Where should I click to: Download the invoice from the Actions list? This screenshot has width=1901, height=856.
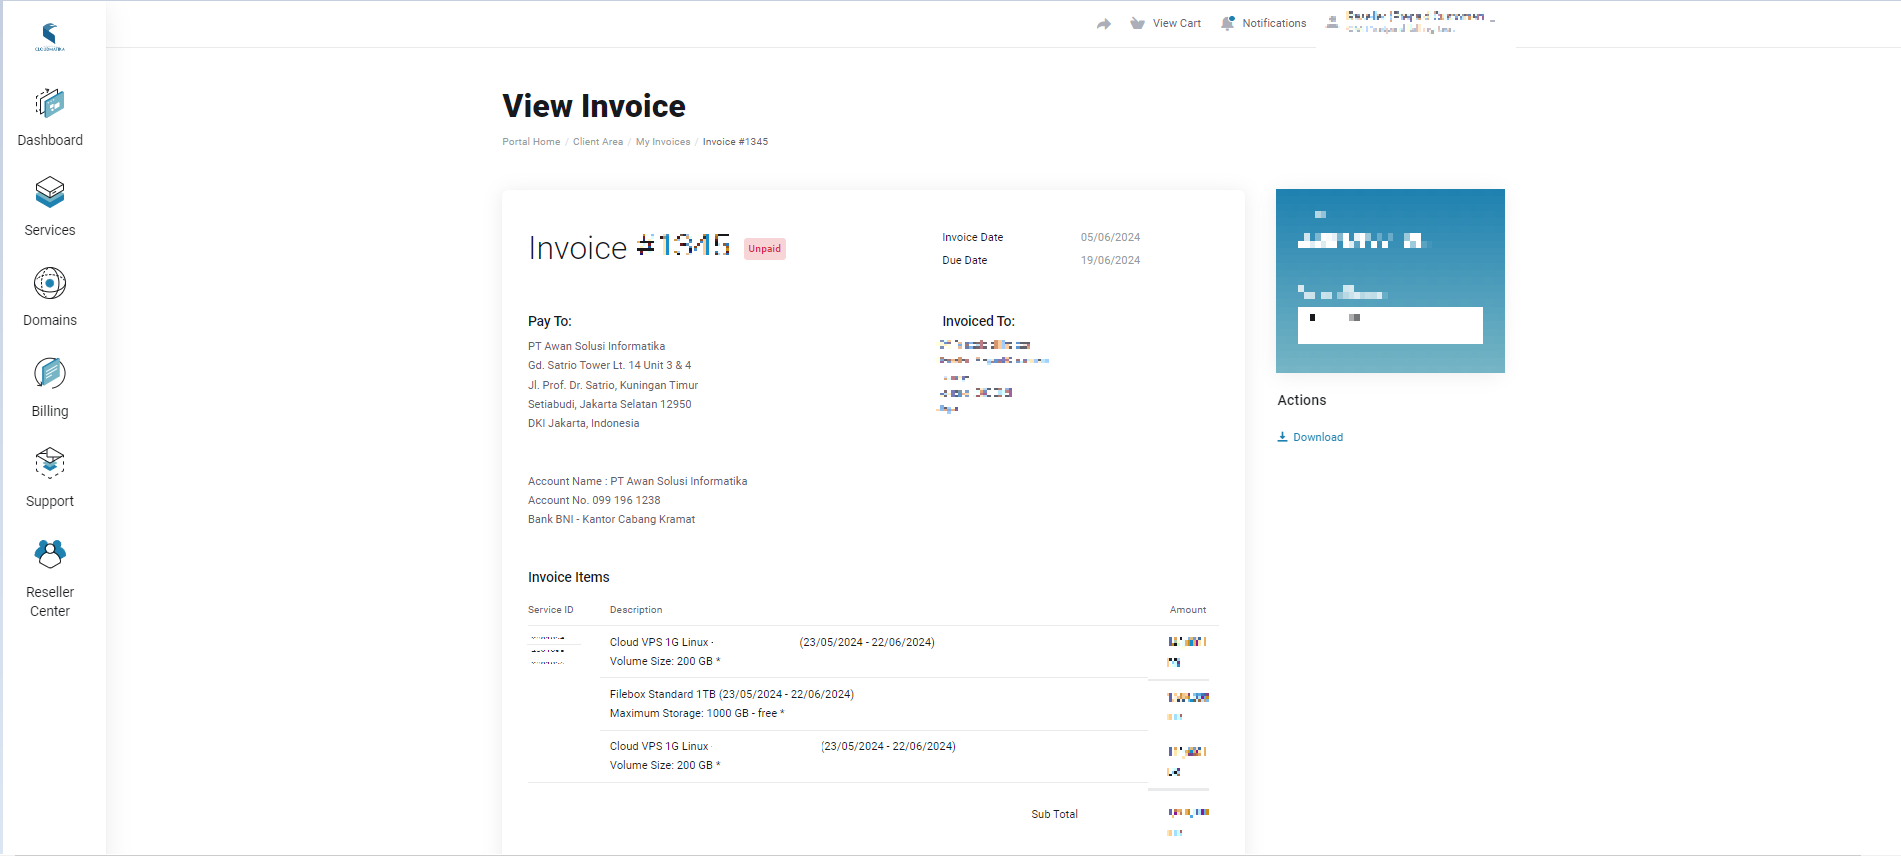point(1310,437)
